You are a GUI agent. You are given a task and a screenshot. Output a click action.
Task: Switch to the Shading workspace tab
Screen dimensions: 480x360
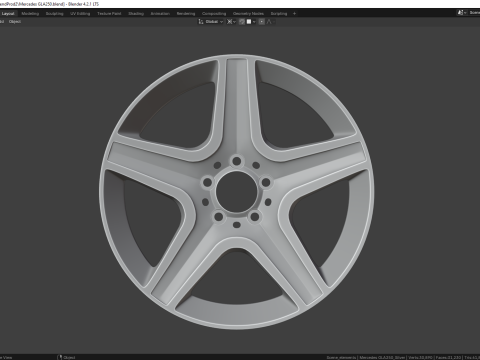[136, 14]
